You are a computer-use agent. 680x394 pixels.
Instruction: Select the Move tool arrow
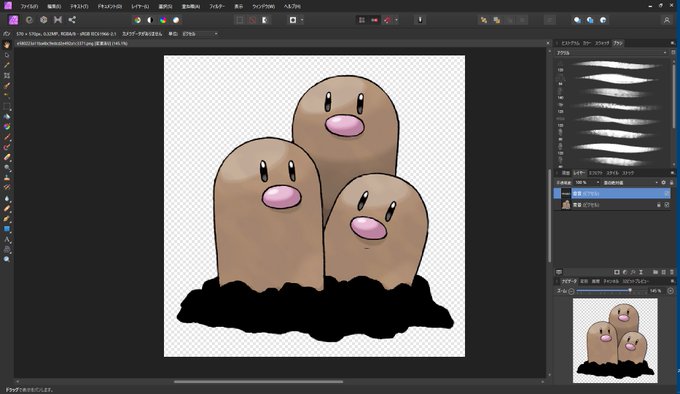pyautogui.click(x=7, y=55)
